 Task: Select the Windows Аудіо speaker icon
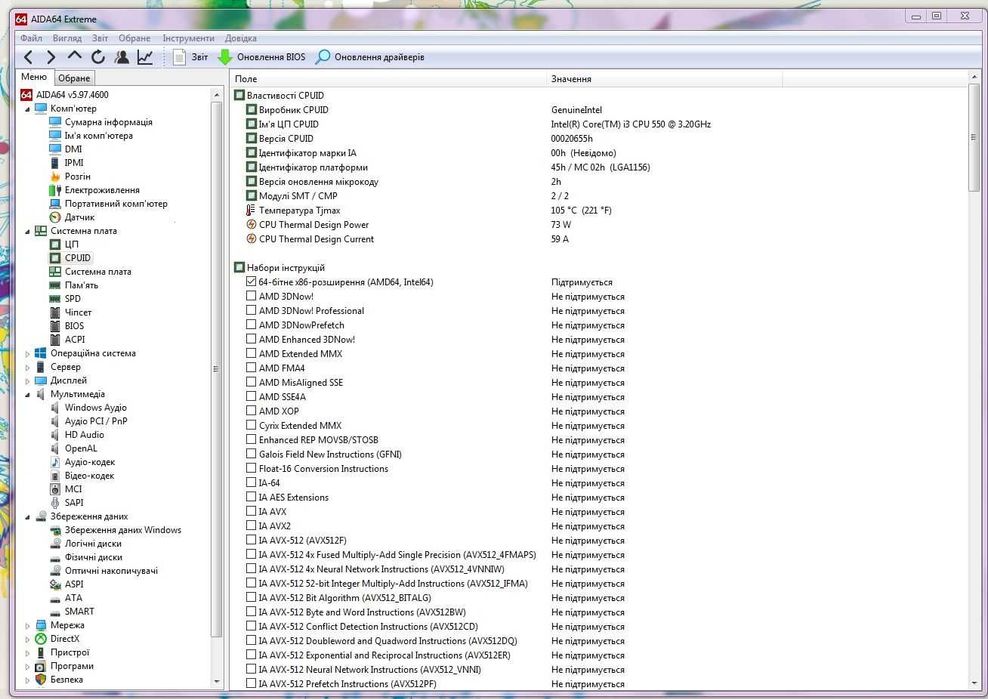click(55, 408)
